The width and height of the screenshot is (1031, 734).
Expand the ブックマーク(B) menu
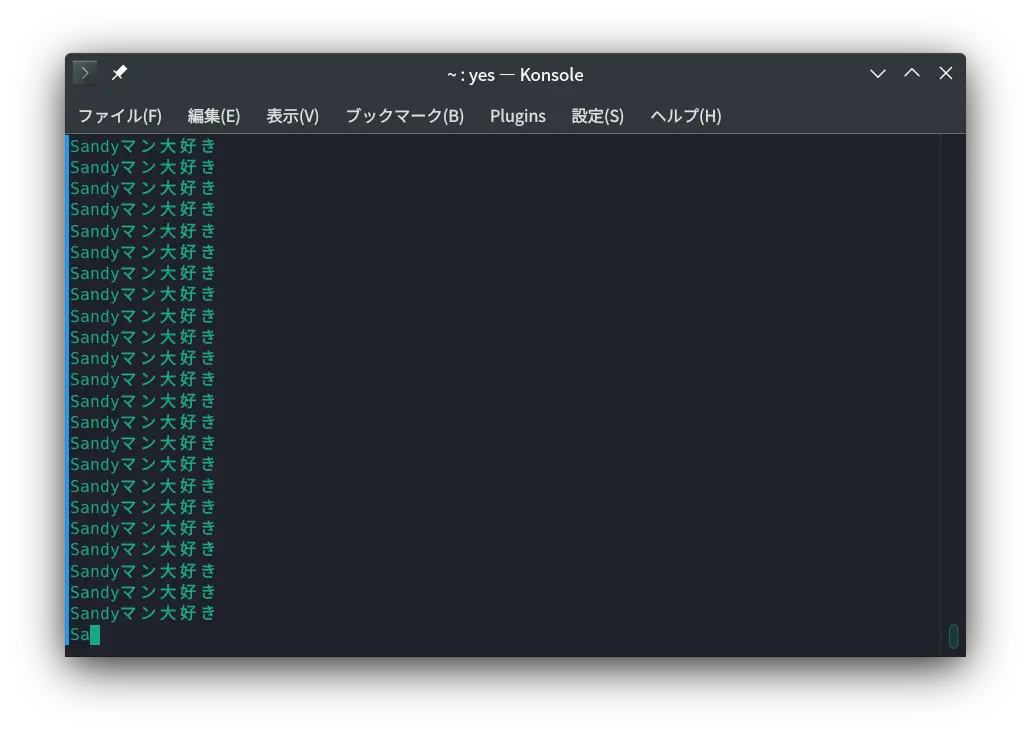point(404,116)
